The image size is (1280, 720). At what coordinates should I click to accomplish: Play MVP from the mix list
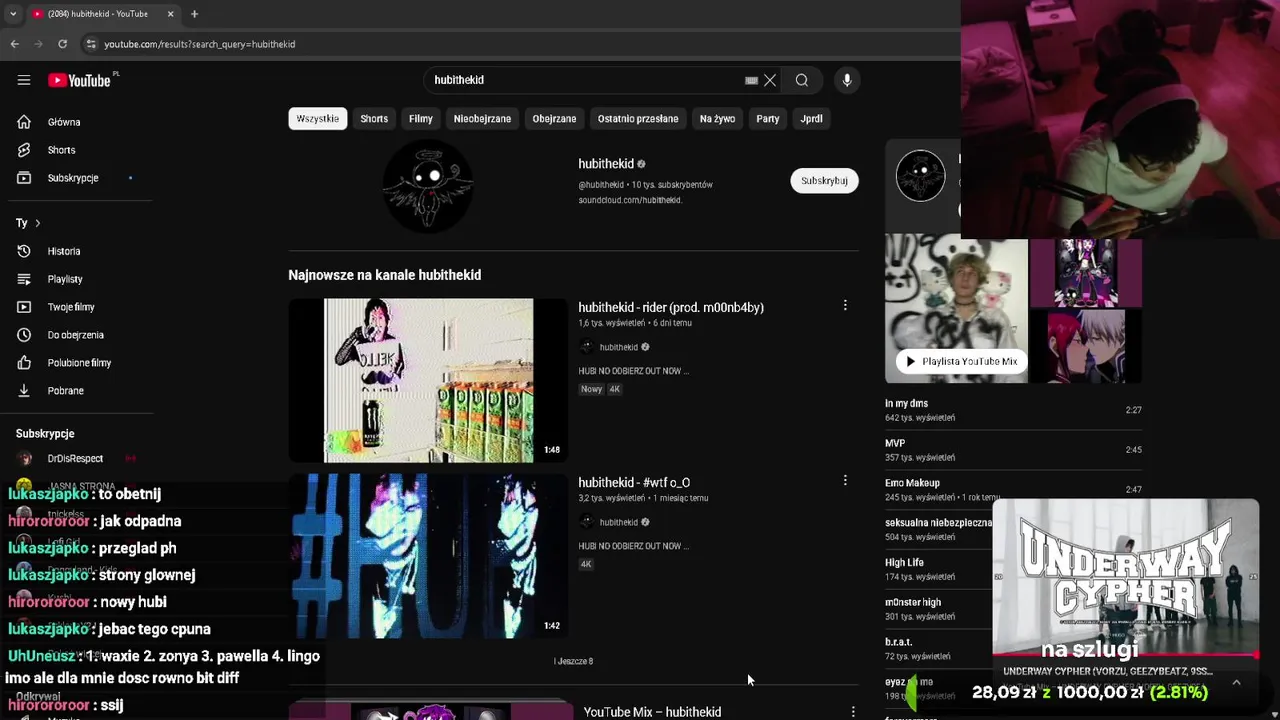pos(1013,450)
